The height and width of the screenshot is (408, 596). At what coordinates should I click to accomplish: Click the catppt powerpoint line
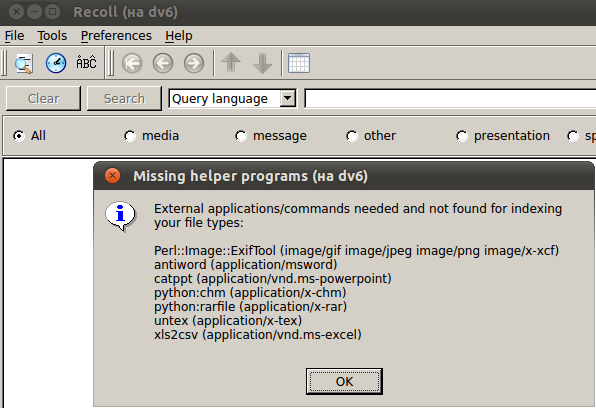click(x=273, y=279)
